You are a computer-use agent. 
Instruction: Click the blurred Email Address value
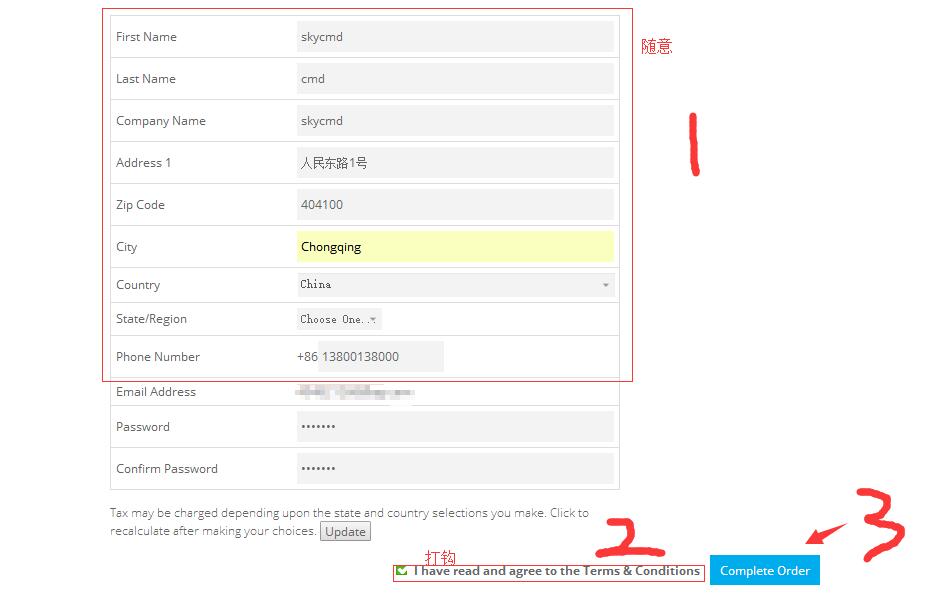pos(354,393)
